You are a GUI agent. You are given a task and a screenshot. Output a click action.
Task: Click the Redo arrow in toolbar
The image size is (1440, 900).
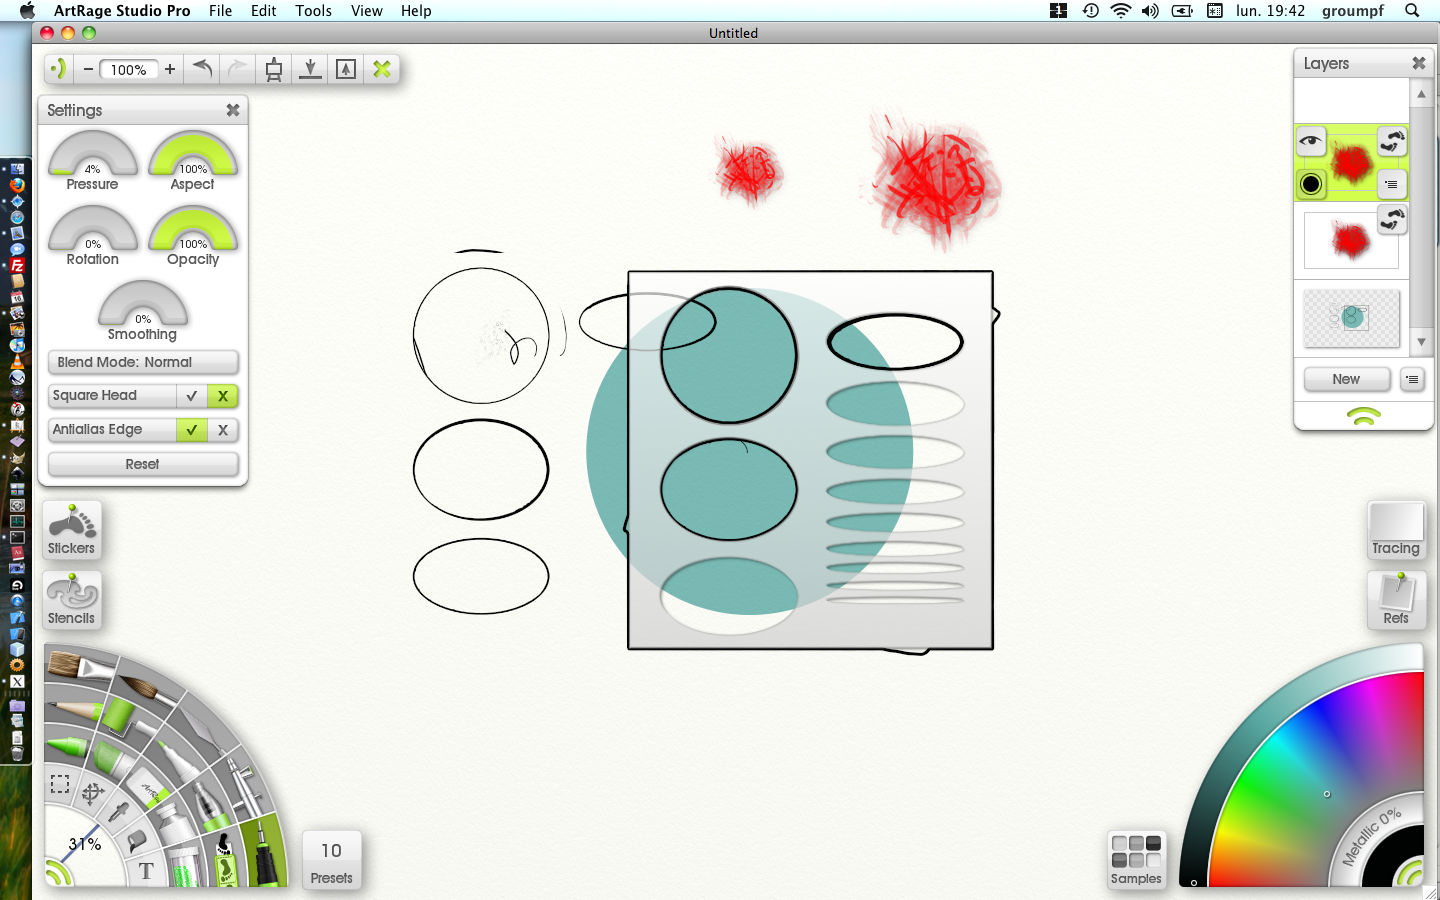coord(237,69)
